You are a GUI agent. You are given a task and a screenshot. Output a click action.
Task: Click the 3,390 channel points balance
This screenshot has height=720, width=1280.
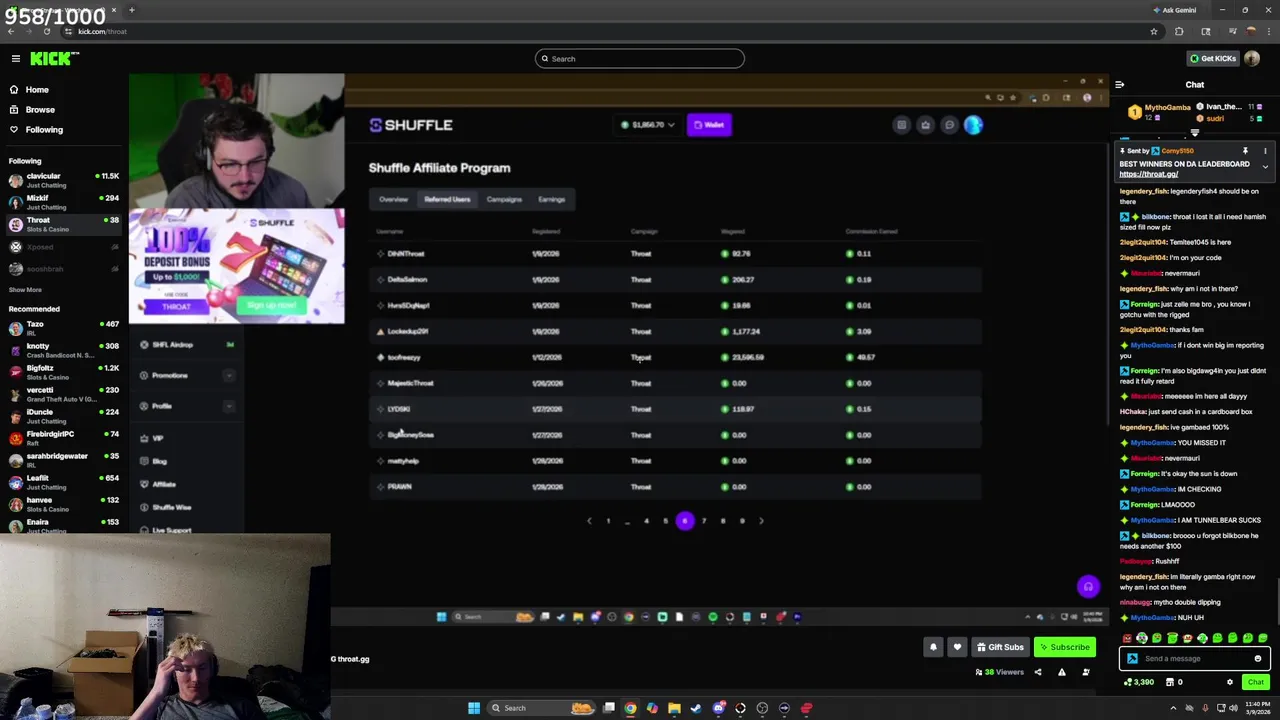coord(1139,682)
